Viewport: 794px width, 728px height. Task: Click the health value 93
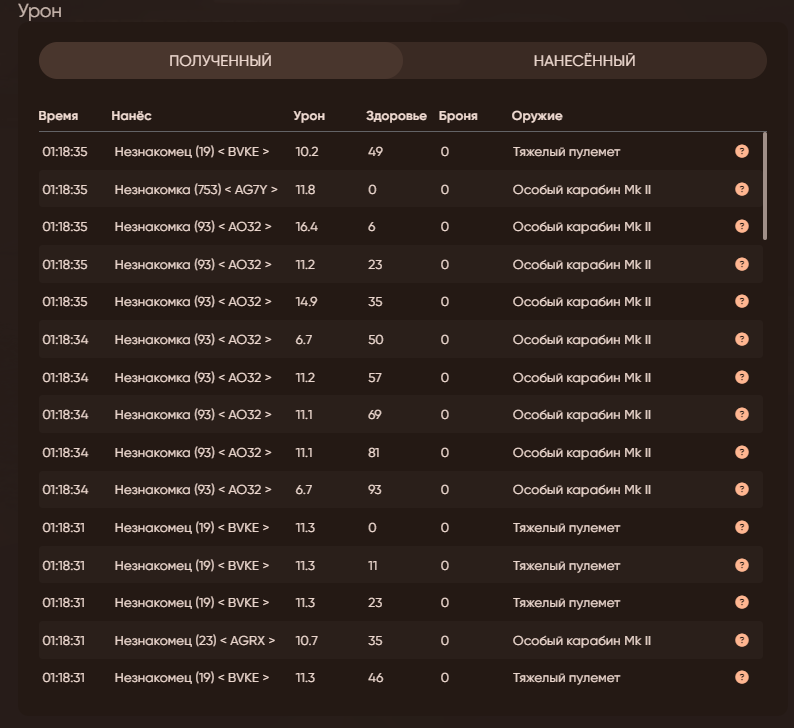375,490
